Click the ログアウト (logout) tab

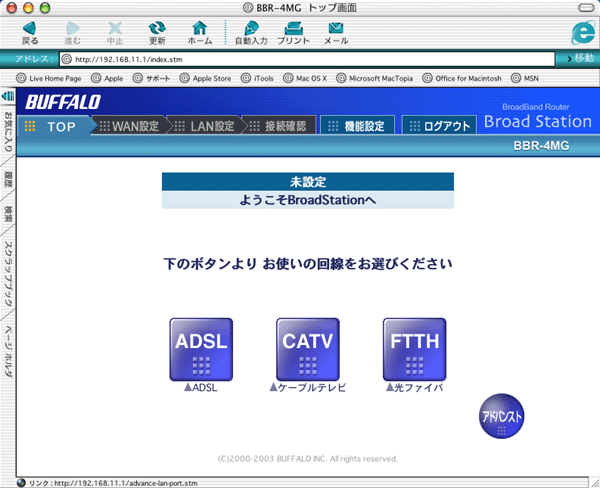click(x=439, y=126)
